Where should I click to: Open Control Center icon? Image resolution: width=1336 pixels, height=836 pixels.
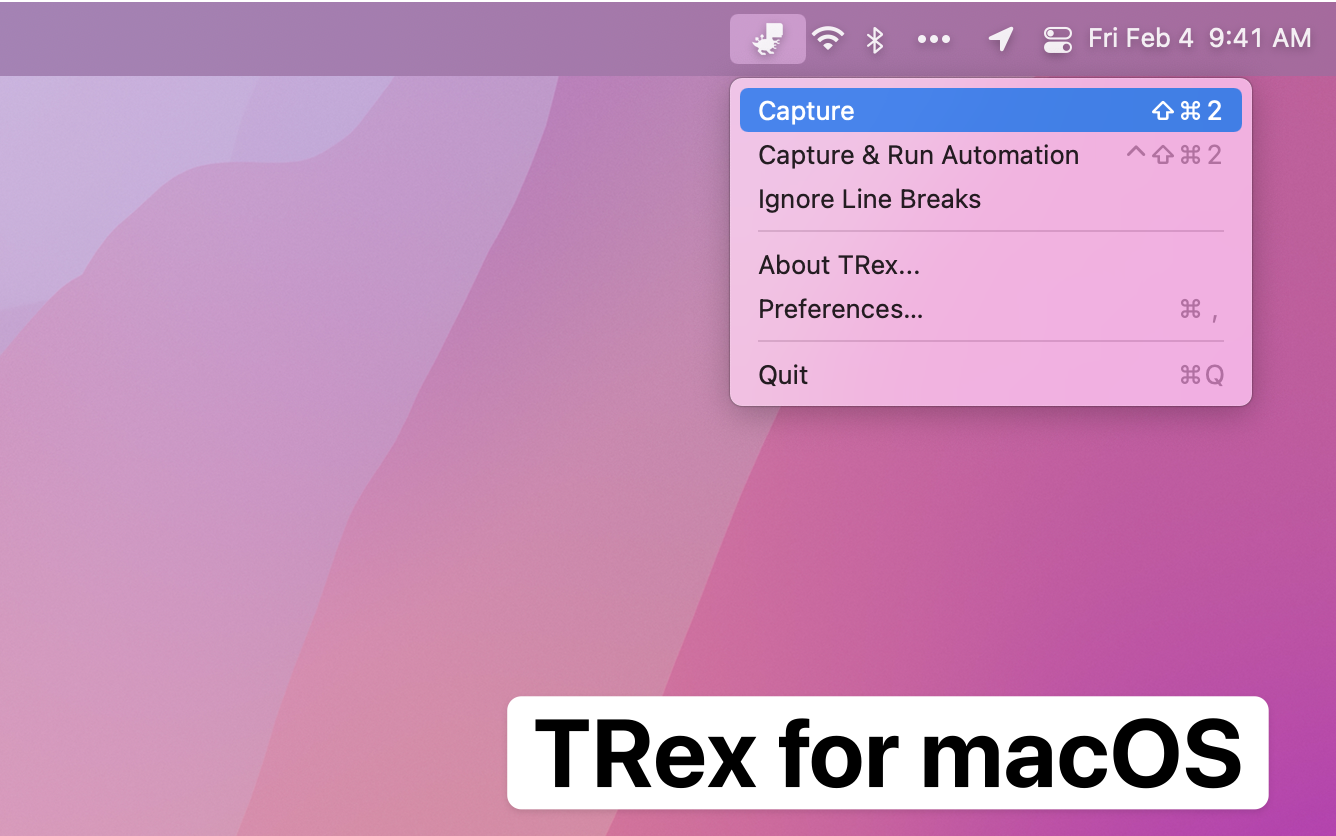[x=1057, y=39]
